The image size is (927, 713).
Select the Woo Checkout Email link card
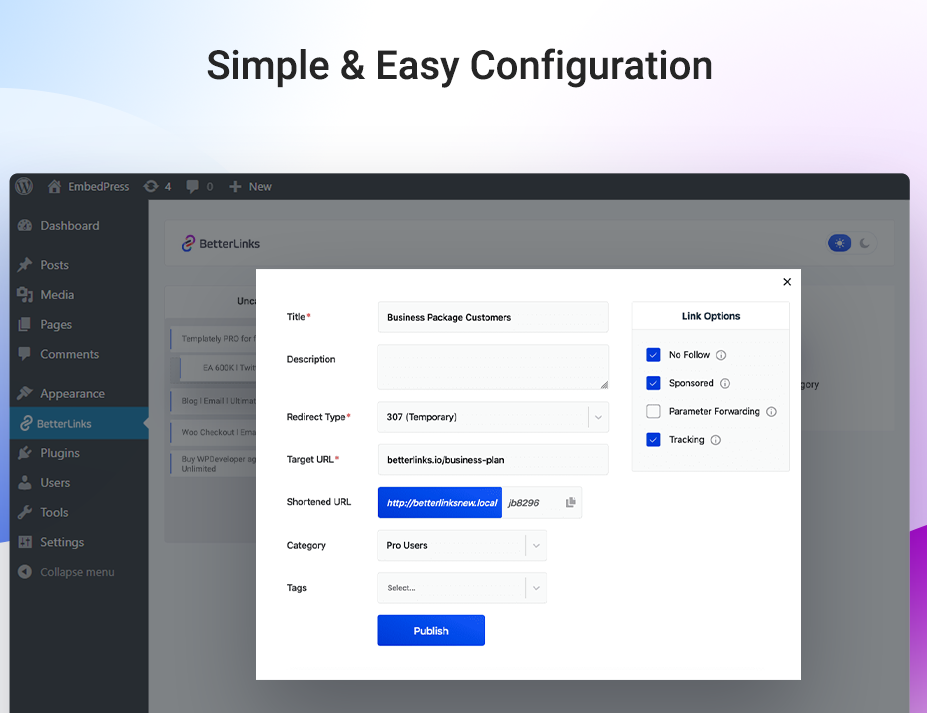click(x=213, y=432)
